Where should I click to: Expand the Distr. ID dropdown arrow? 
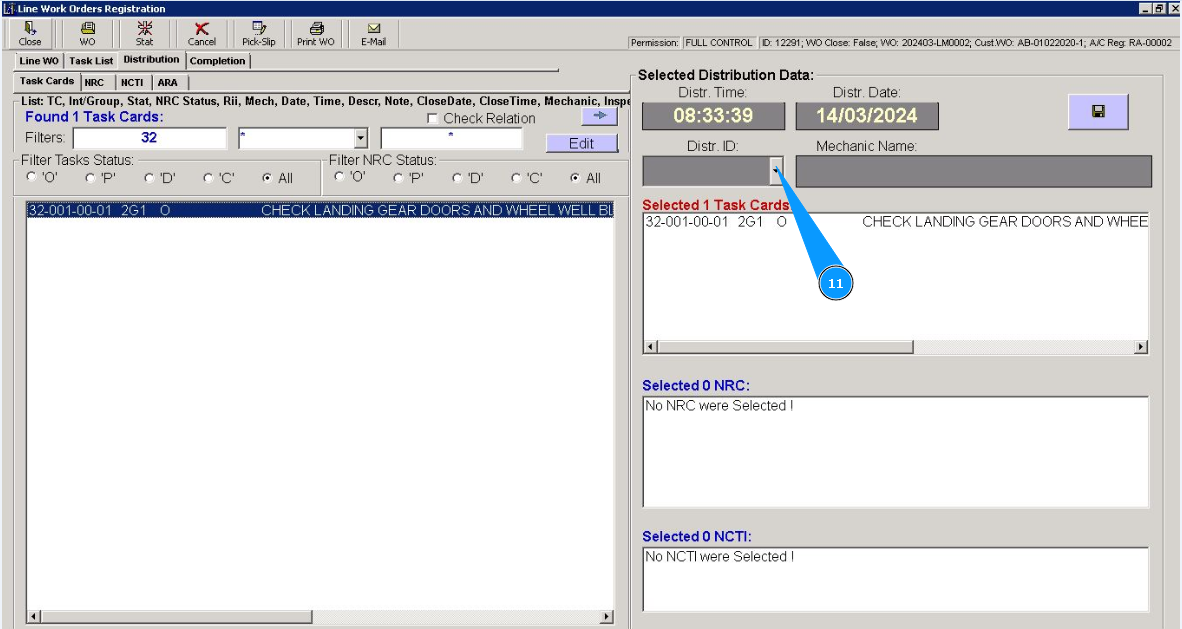pos(776,171)
